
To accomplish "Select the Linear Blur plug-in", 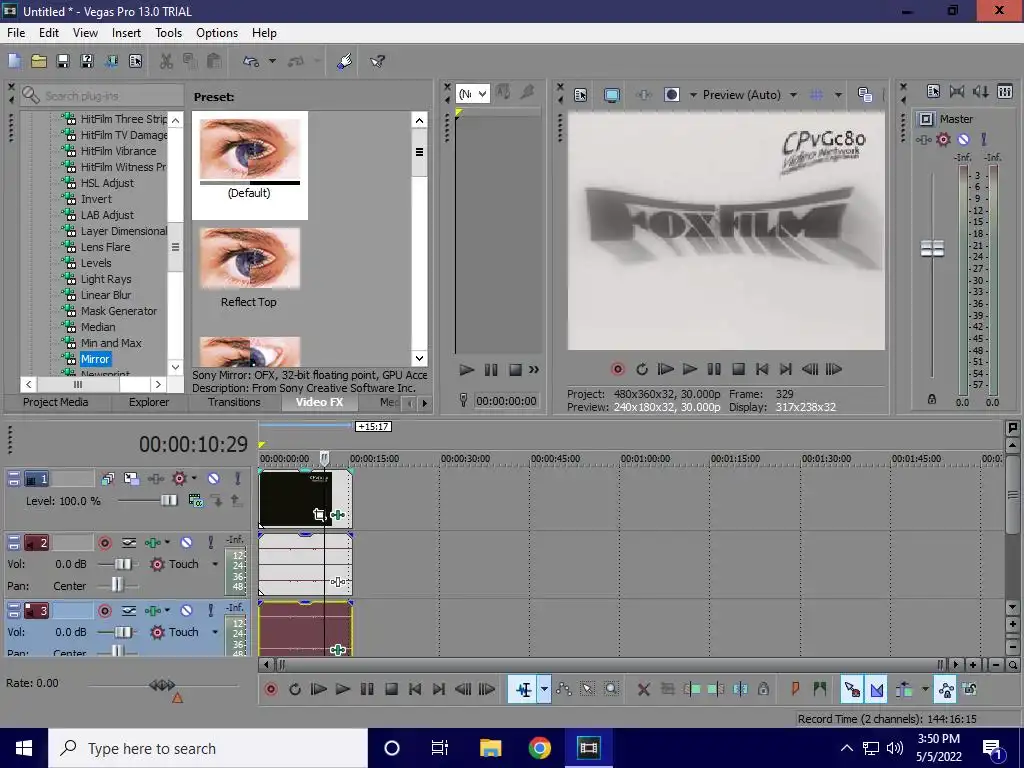I will pos(106,295).
